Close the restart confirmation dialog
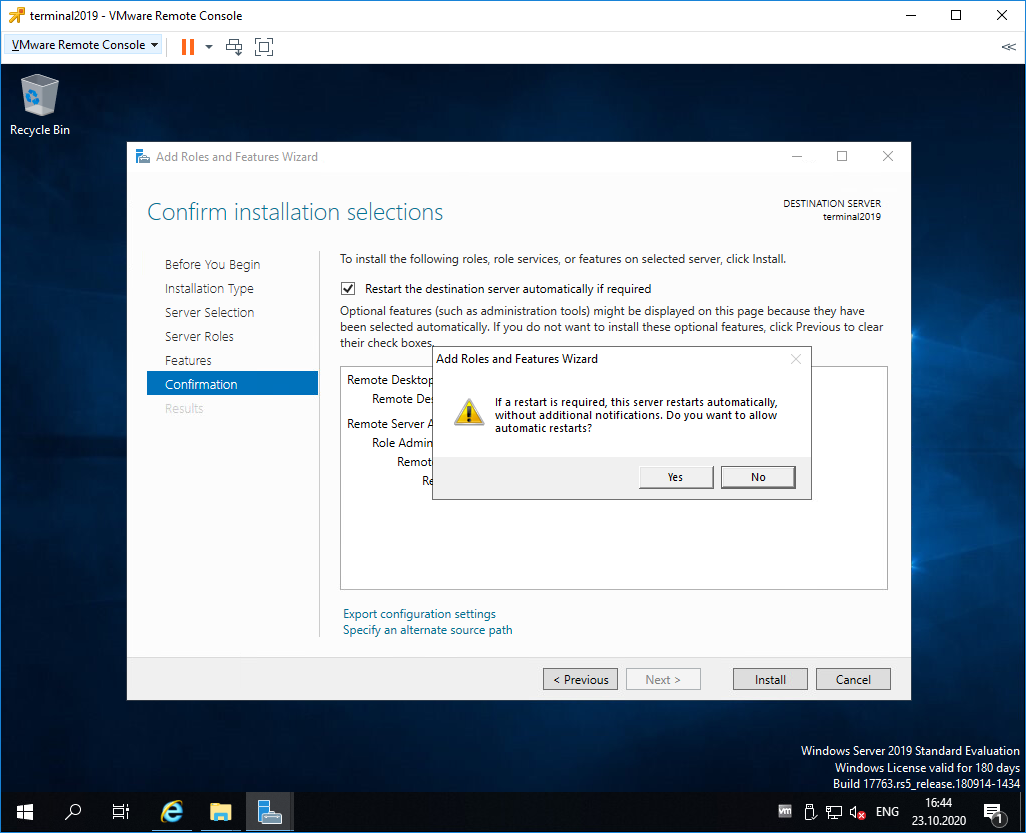This screenshot has height=833, width=1026. (796, 359)
